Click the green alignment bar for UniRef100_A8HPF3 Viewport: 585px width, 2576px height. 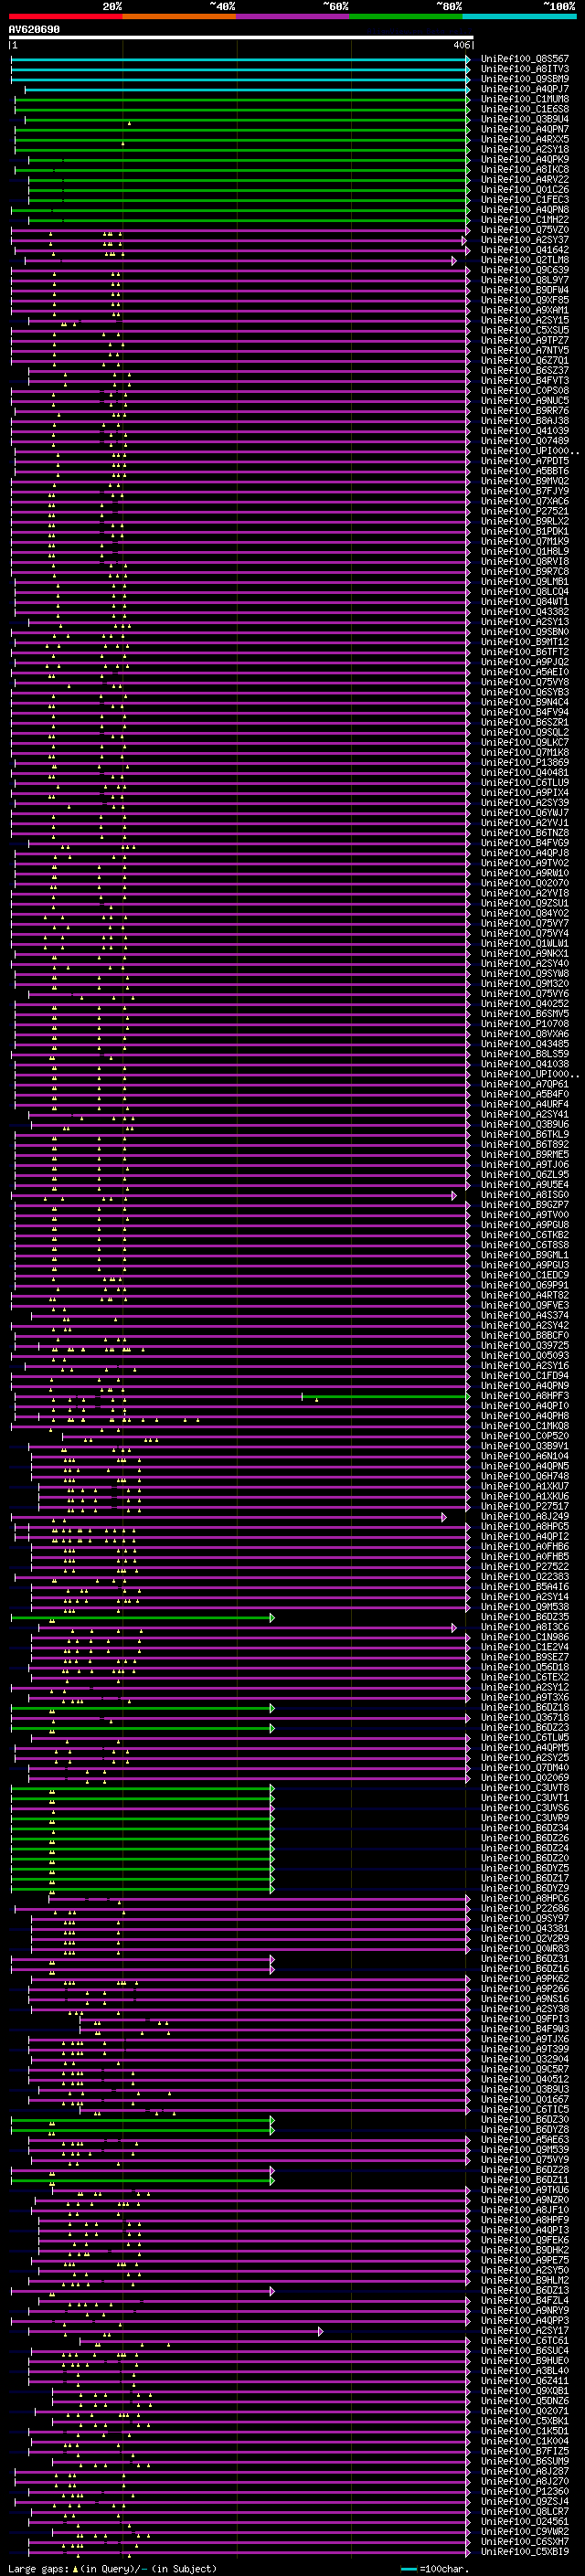point(386,1396)
